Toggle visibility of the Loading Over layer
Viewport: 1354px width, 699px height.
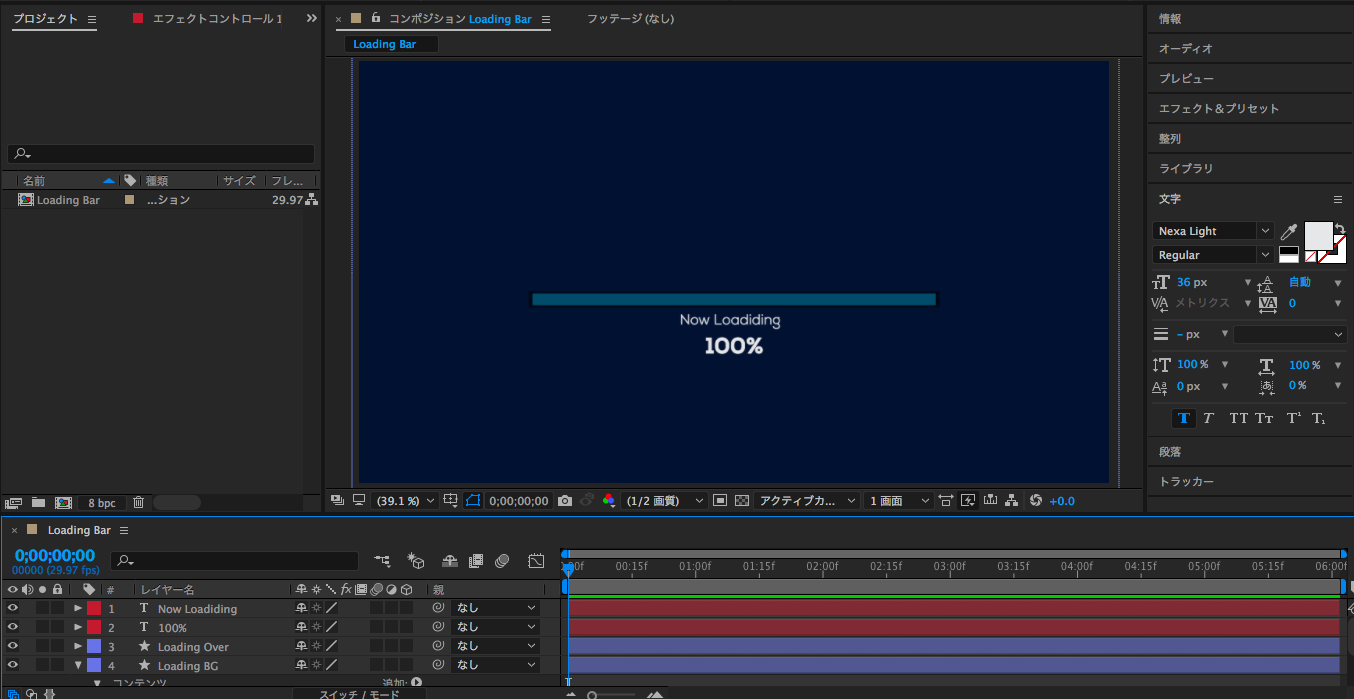click(13, 646)
